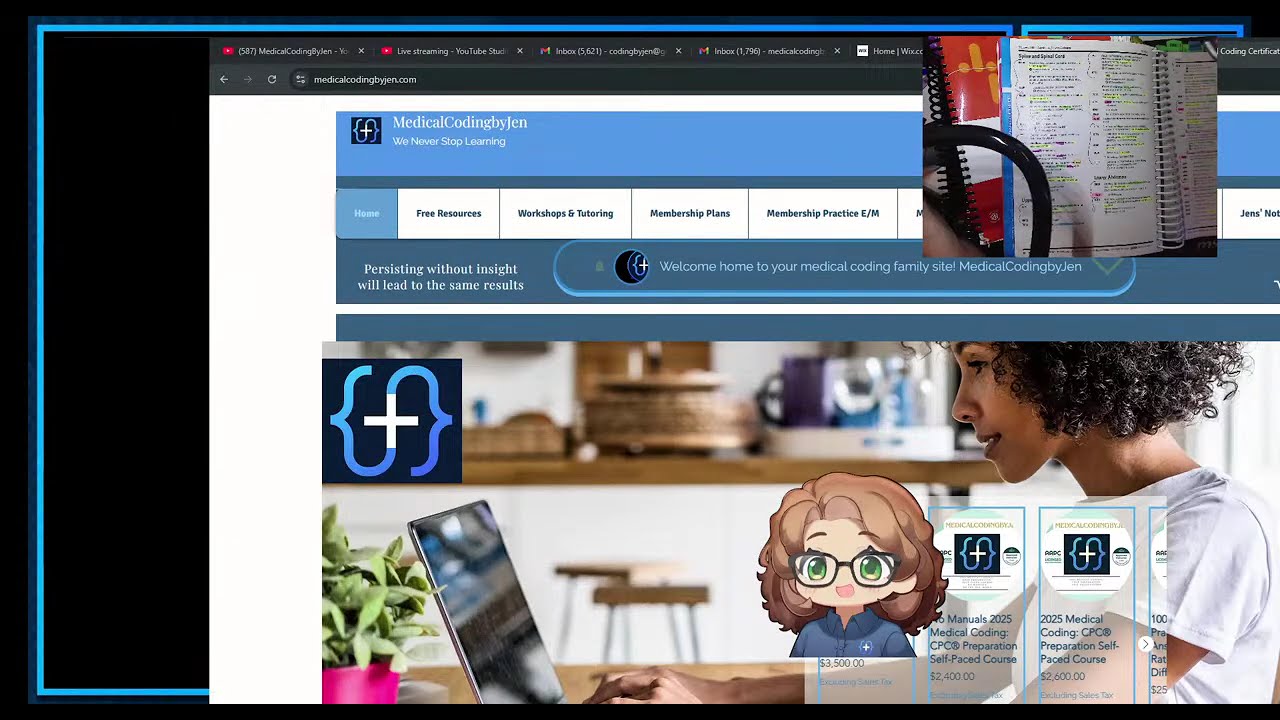
Task: Open the Free Resources menu item
Action: click(449, 213)
